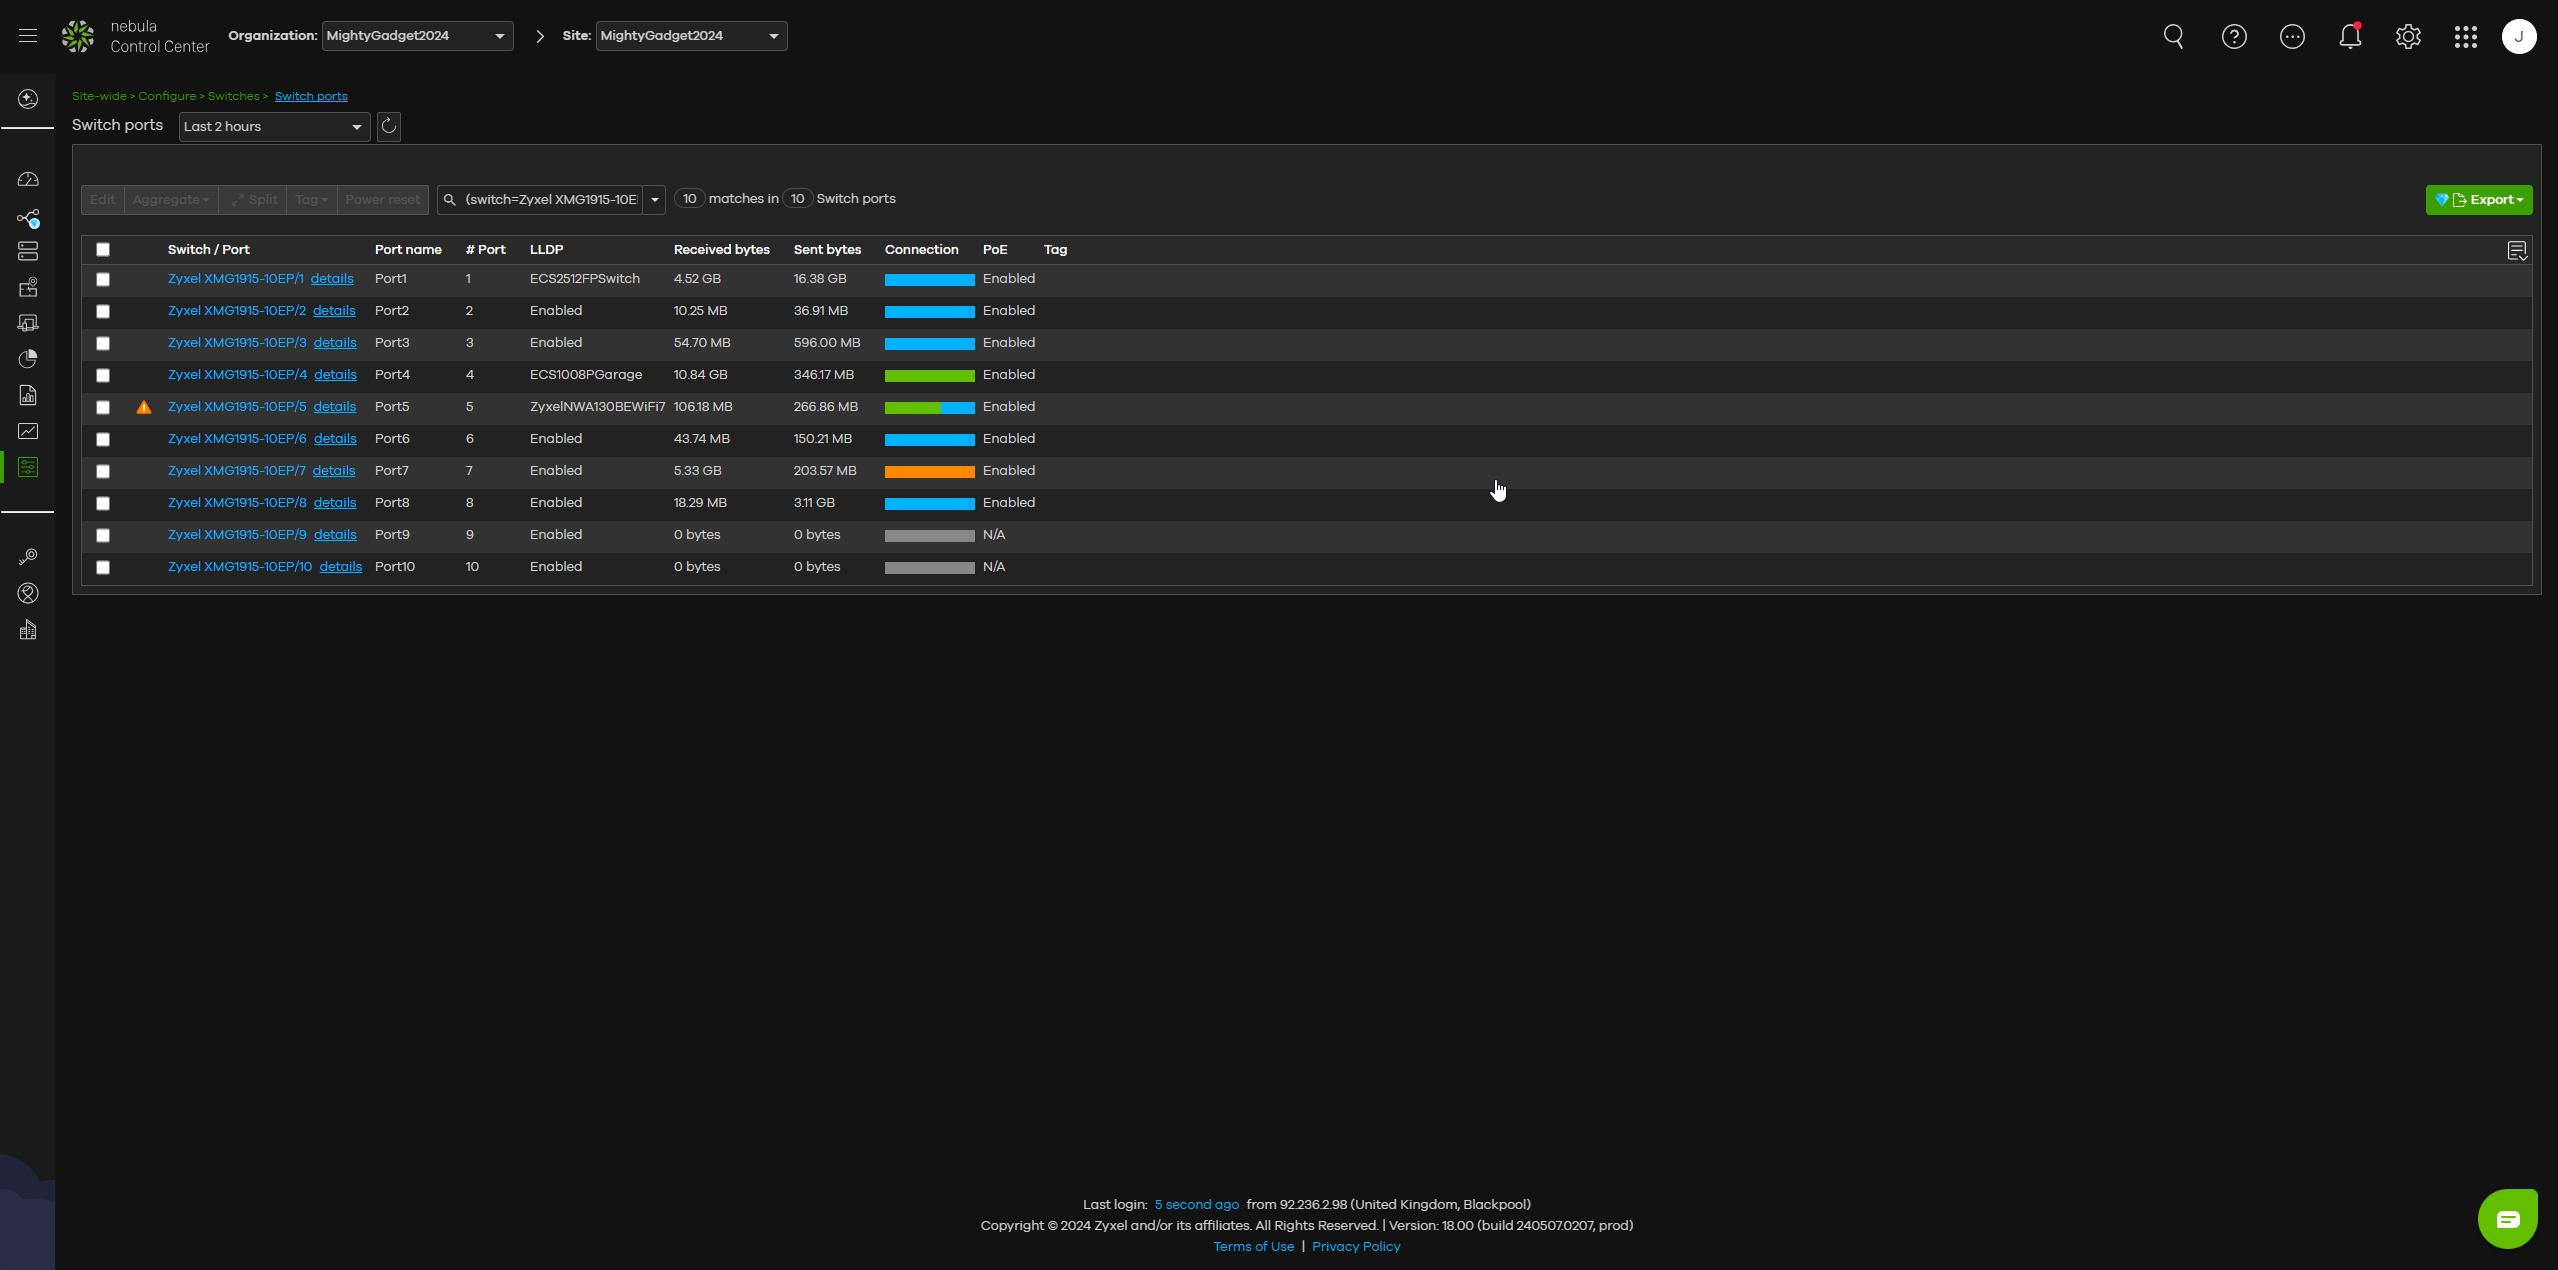Click the refresh icon beside time range

coord(389,127)
